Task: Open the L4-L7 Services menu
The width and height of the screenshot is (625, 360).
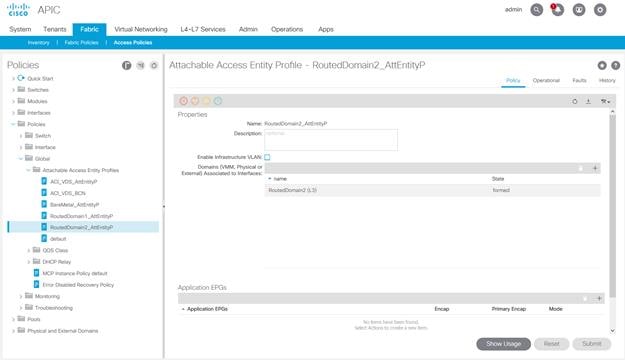Action: 203,29
